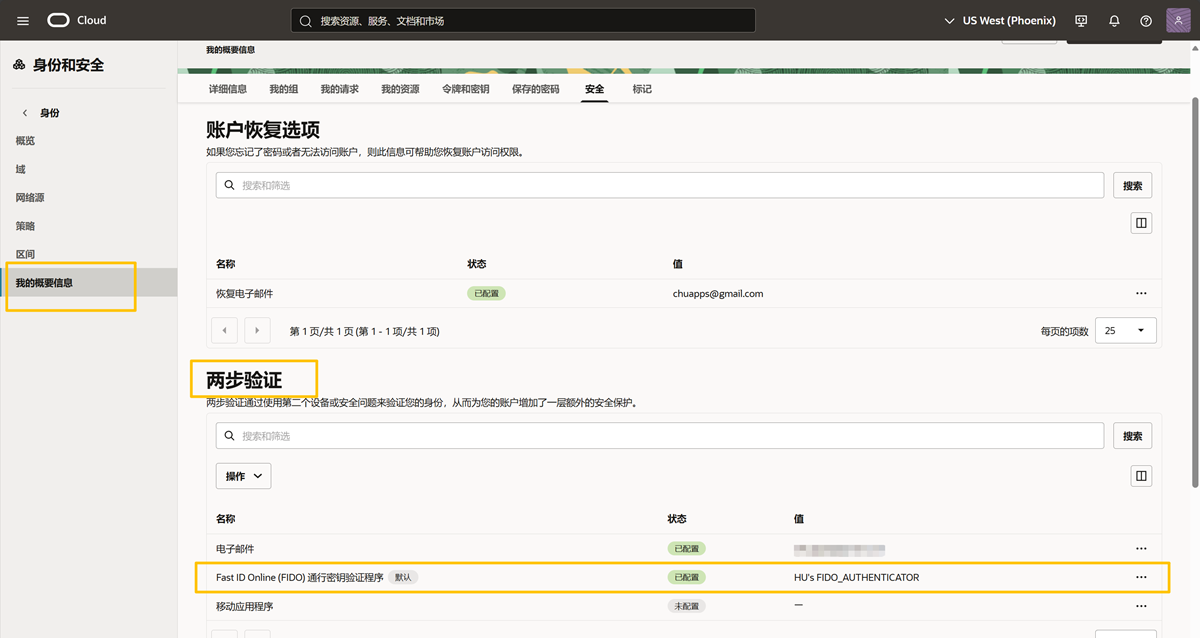Open the 操作 dropdown button
Screen dimensions: 1200x638
[243, 476]
